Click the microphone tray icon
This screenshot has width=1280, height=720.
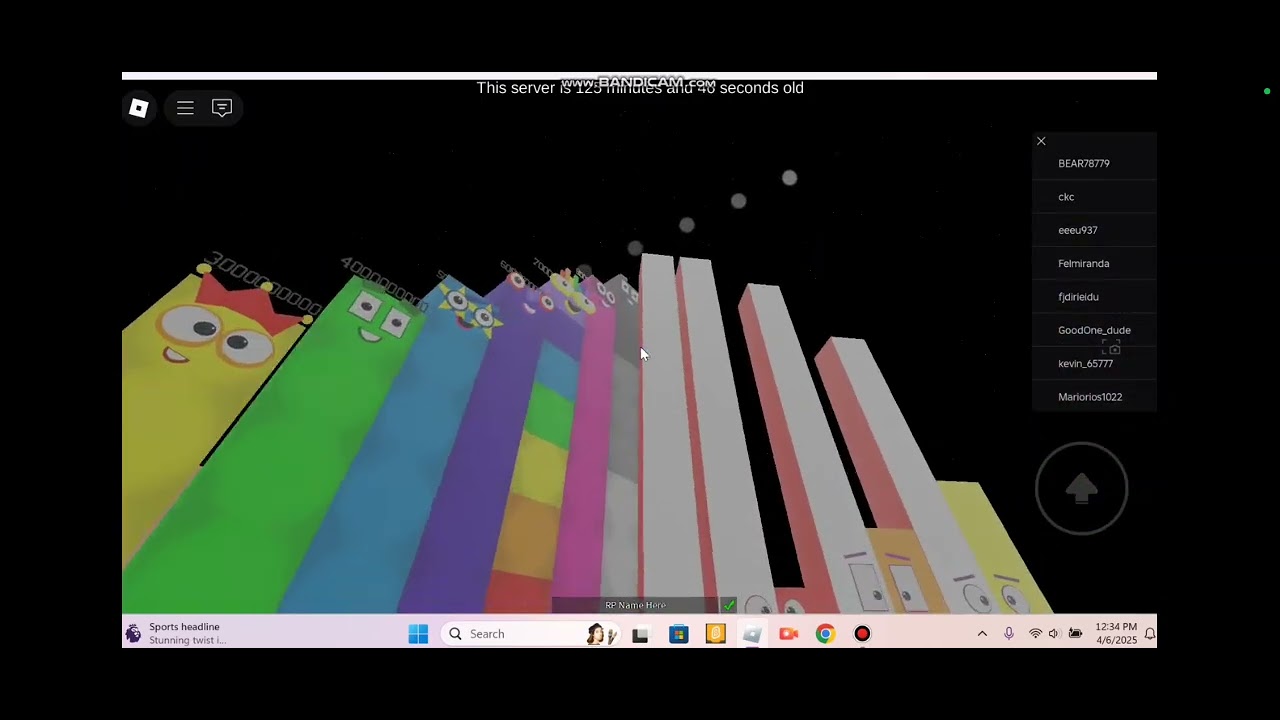(1009, 634)
